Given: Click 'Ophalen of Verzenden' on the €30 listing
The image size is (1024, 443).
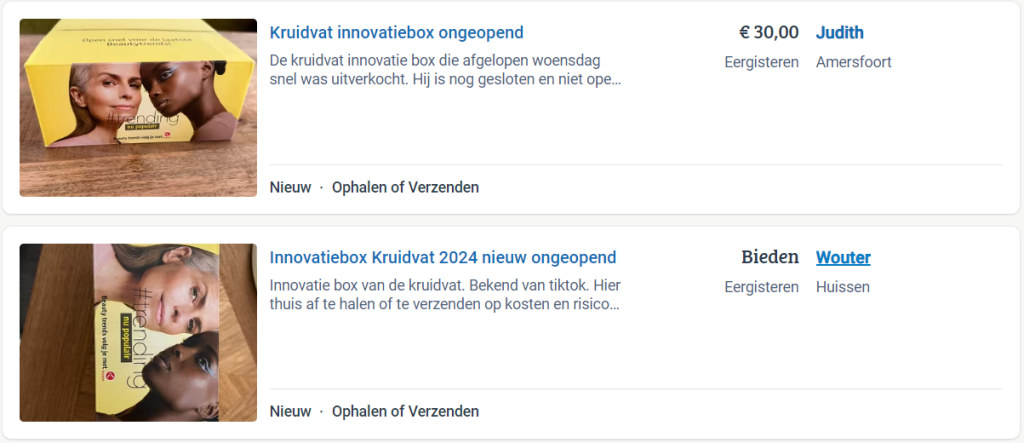Looking at the screenshot, I should click(405, 187).
